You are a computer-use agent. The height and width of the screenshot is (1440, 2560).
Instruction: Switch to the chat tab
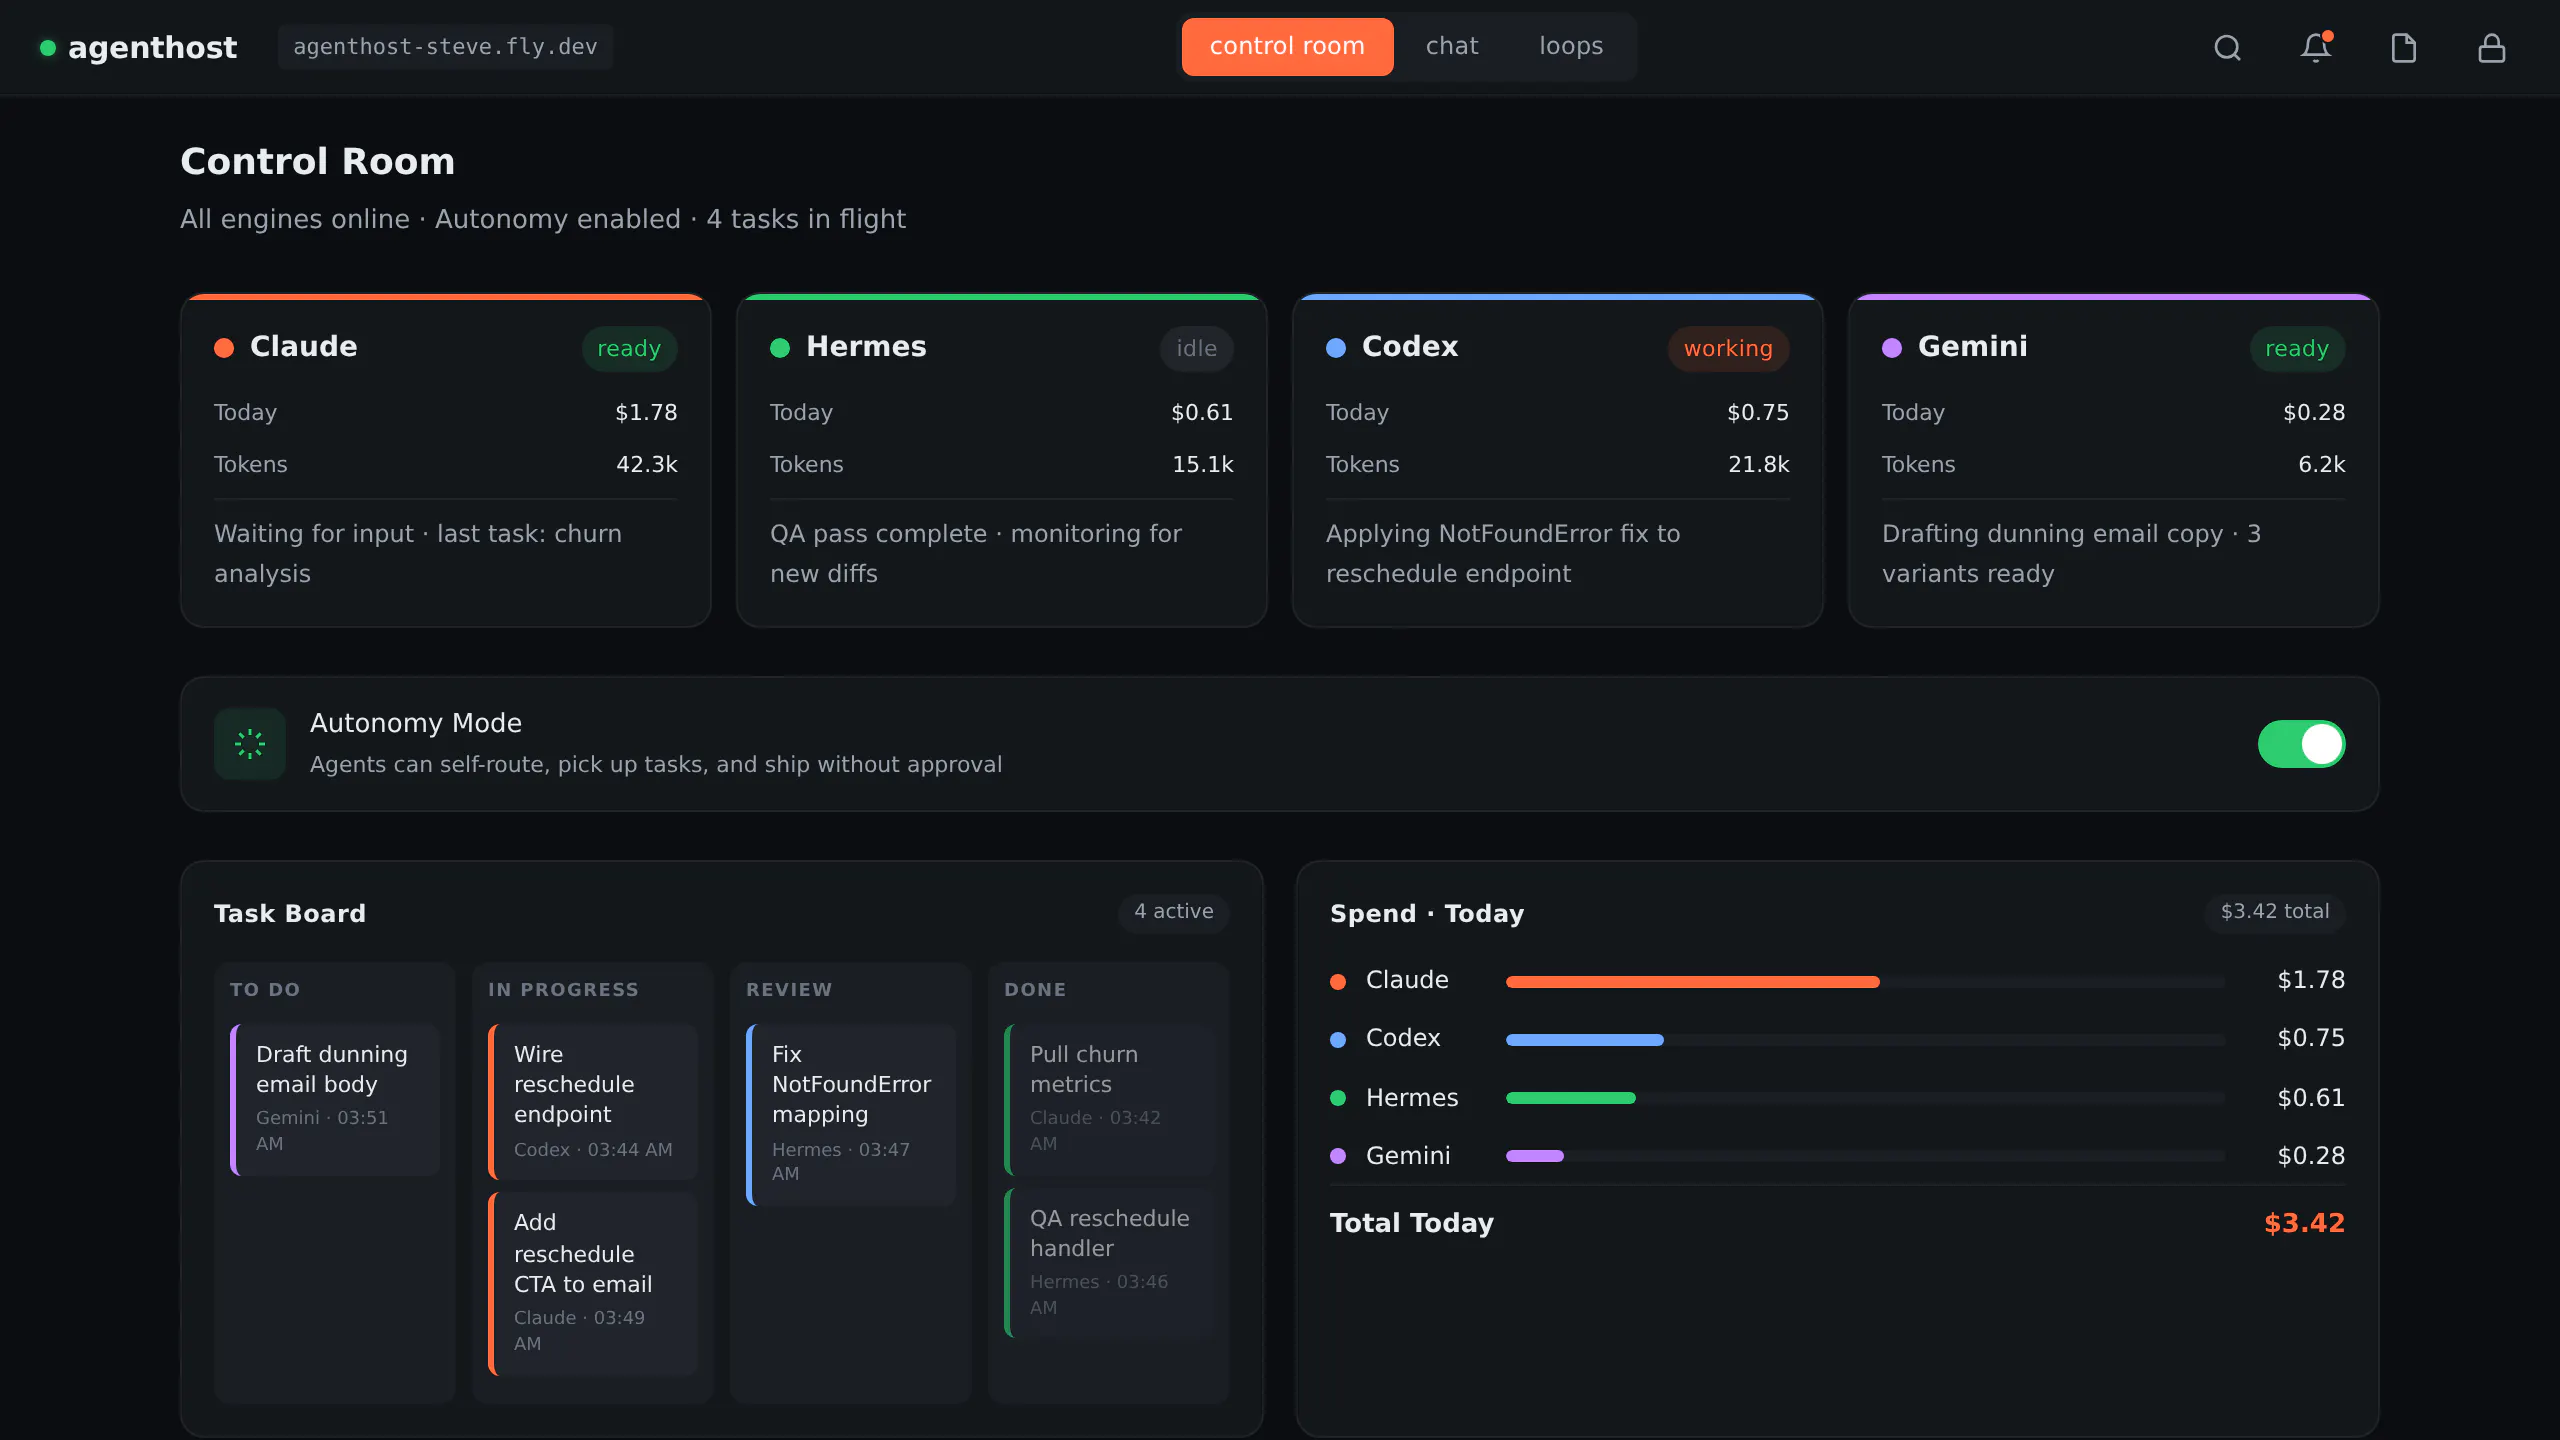click(1451, 47)
